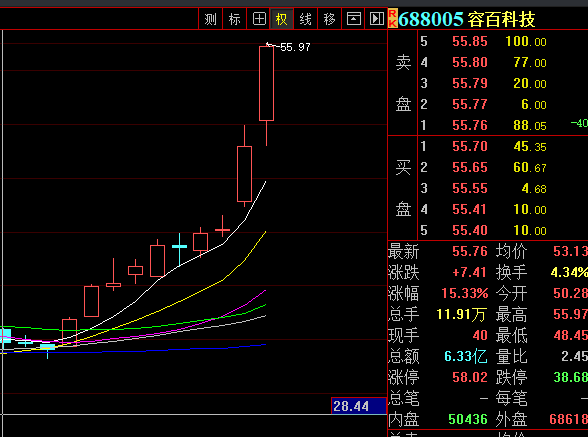Open stock title 688005 容百科技
Screen dimensions: 588x437
(466, 20)
